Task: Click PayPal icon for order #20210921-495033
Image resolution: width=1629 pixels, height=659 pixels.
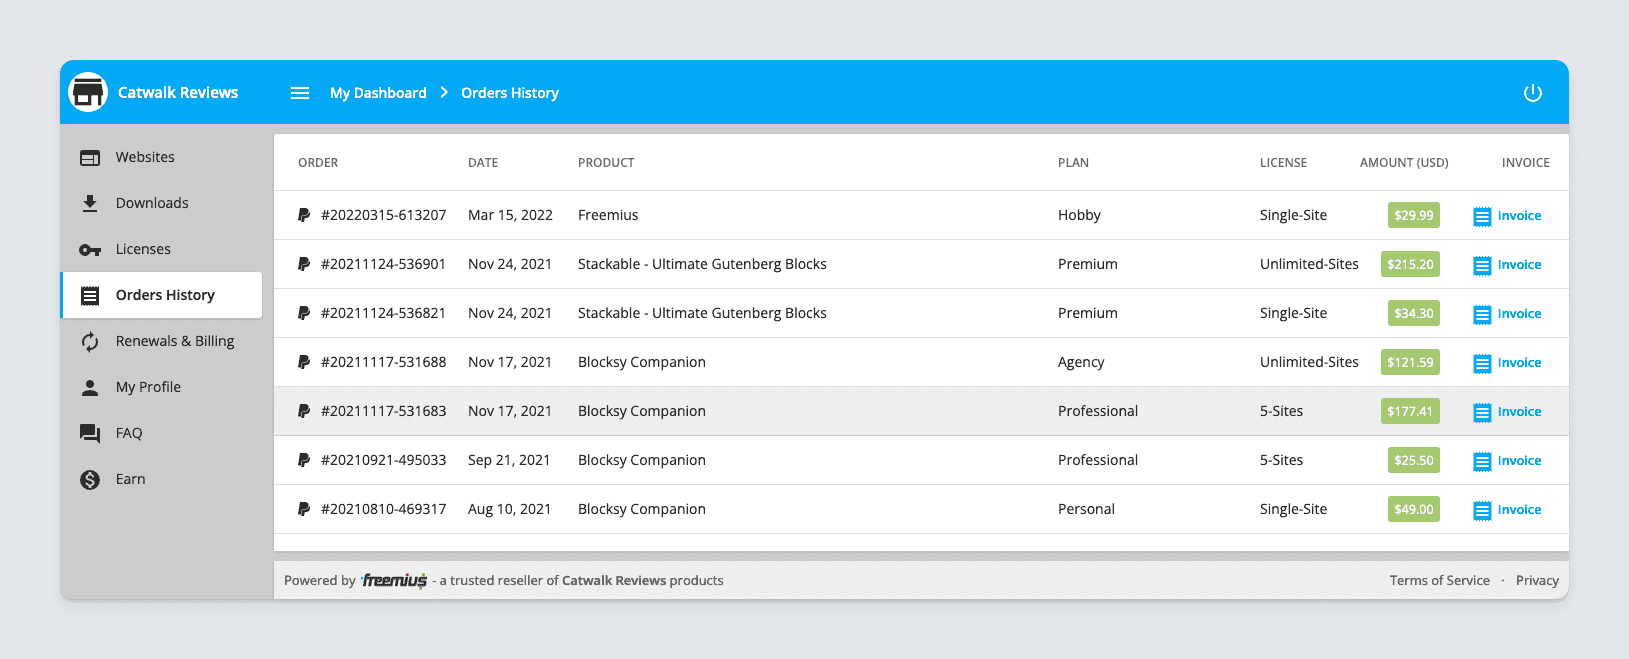Action: pos(304,460)
